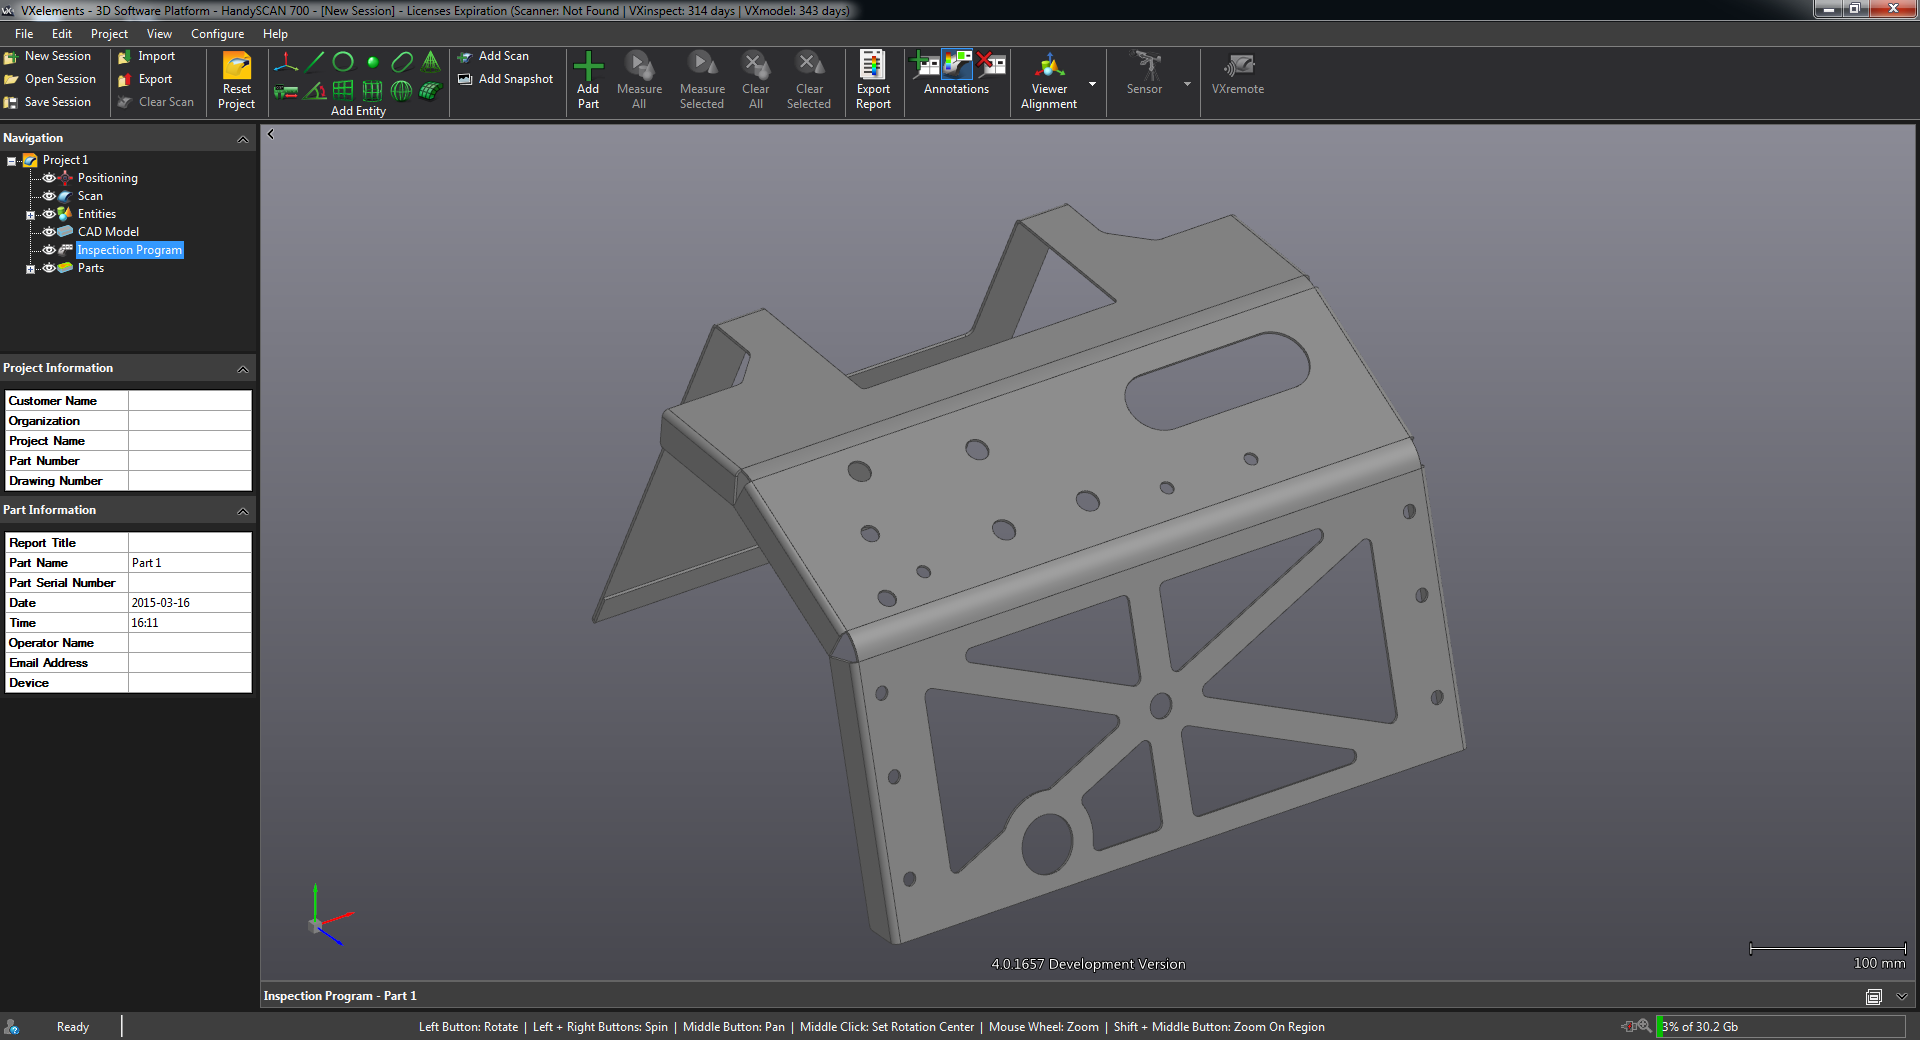
Task: Click the Add Part green plus icon
Action: 588,66
